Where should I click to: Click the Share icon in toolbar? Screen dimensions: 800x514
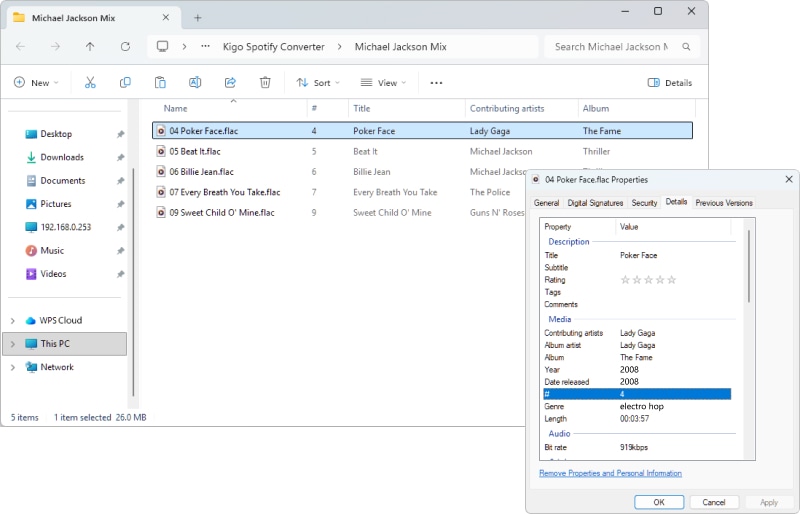pyautogui.click(x=230, y=82)
